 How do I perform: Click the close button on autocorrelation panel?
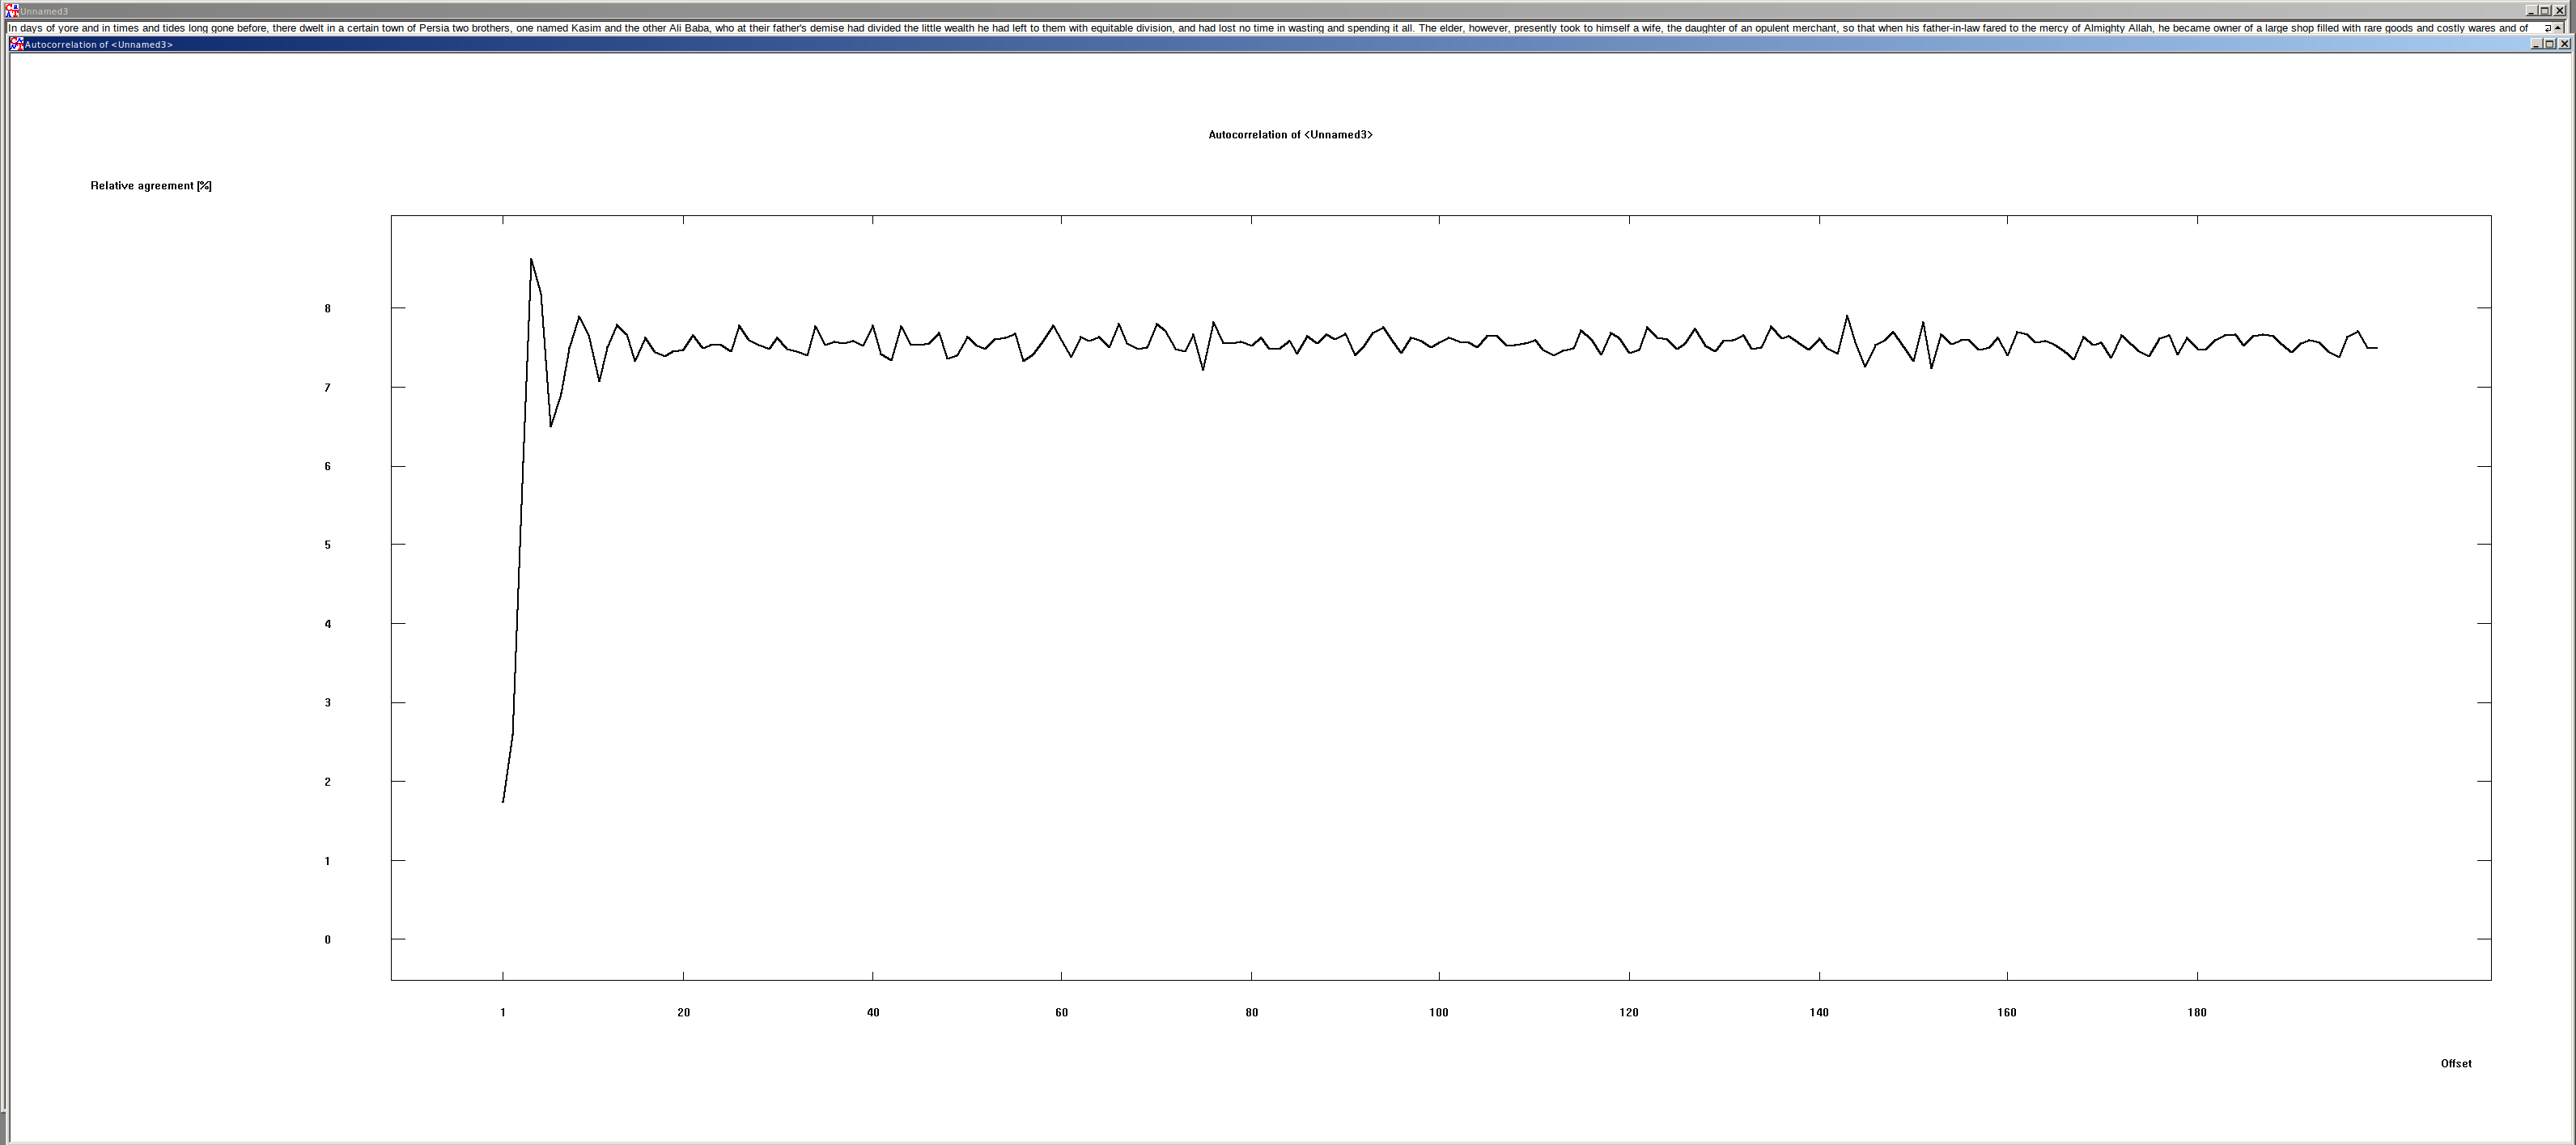pos(2563,45)
